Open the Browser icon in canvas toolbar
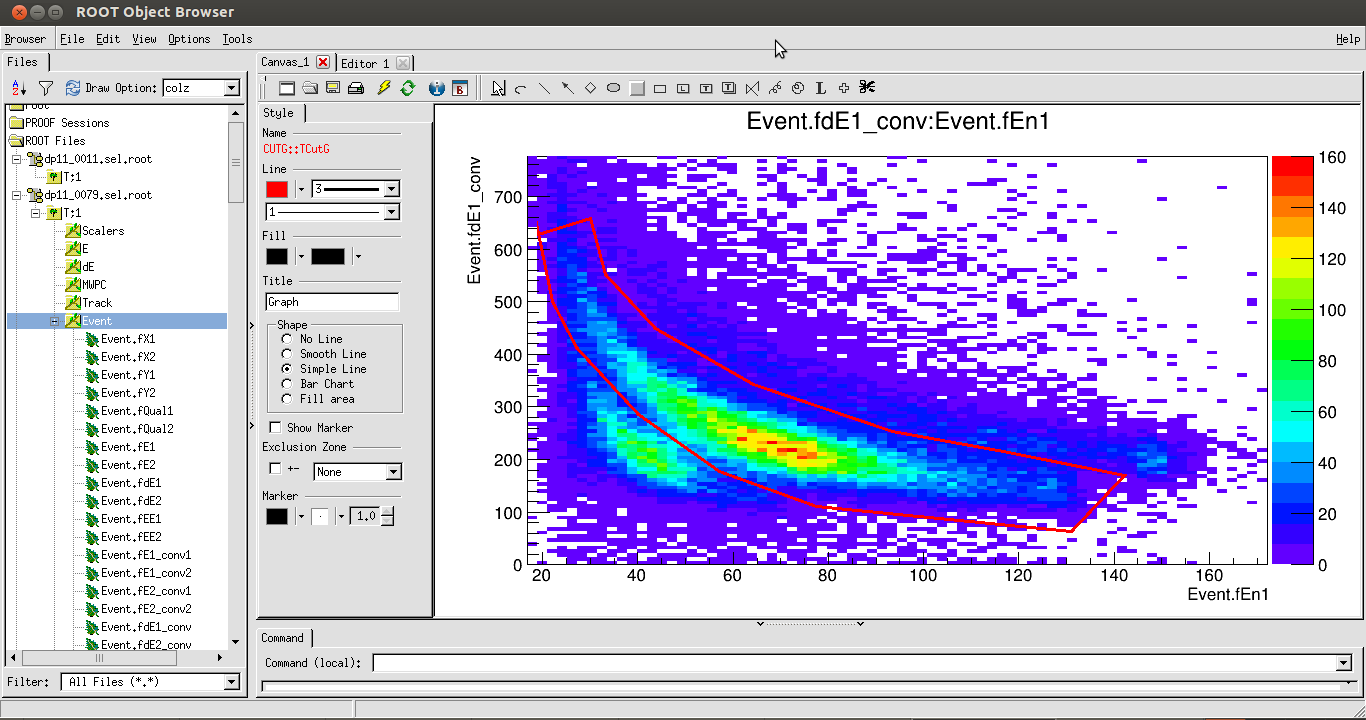Viewport: 1366px width, 720px height. [x=460, y=88]
